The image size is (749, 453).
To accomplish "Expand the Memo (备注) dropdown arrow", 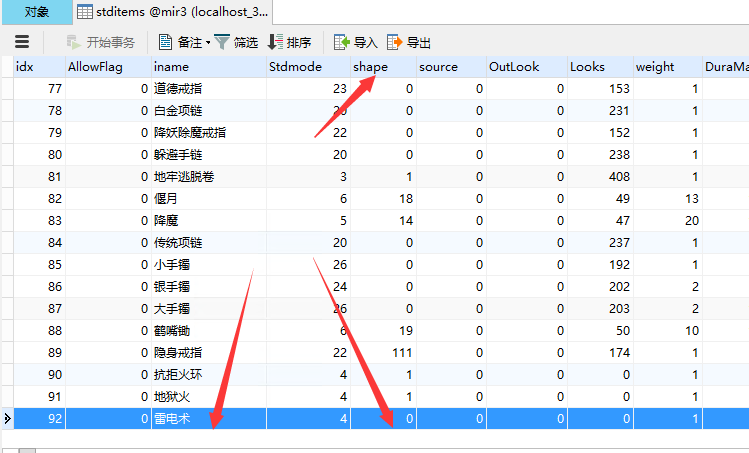I will coord(207,43).
